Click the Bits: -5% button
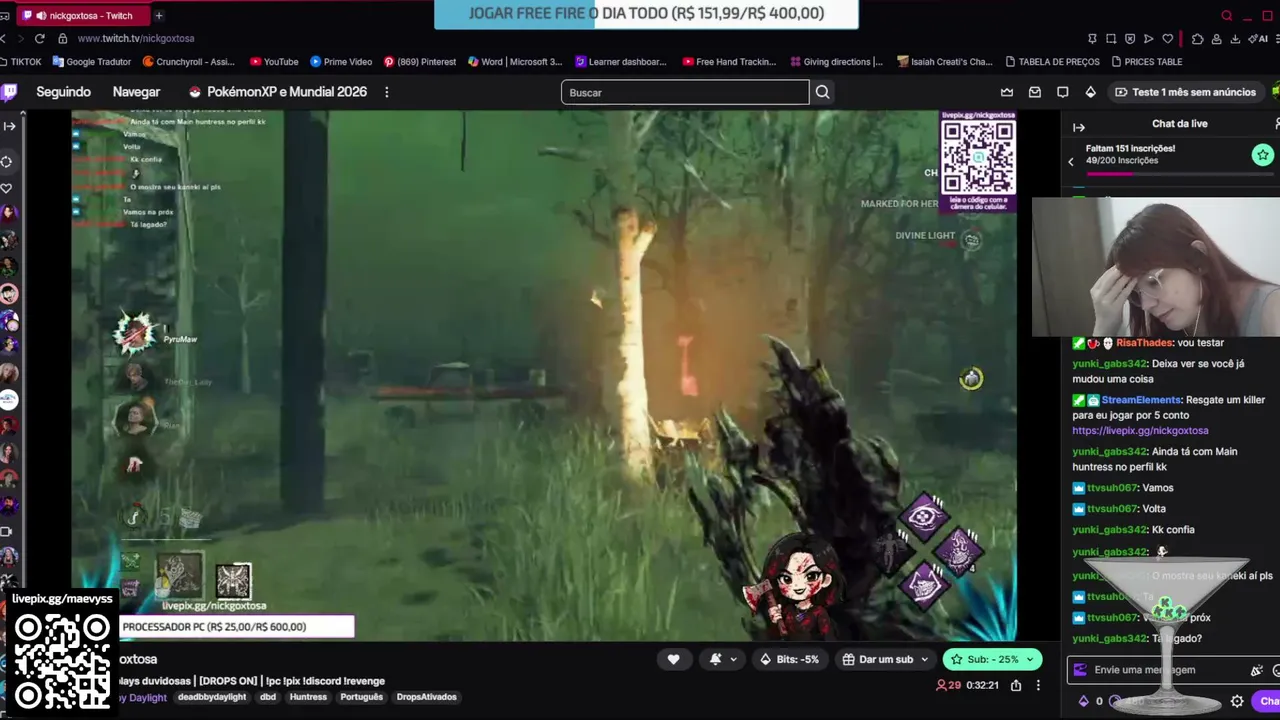 click(x=790, y=659)
